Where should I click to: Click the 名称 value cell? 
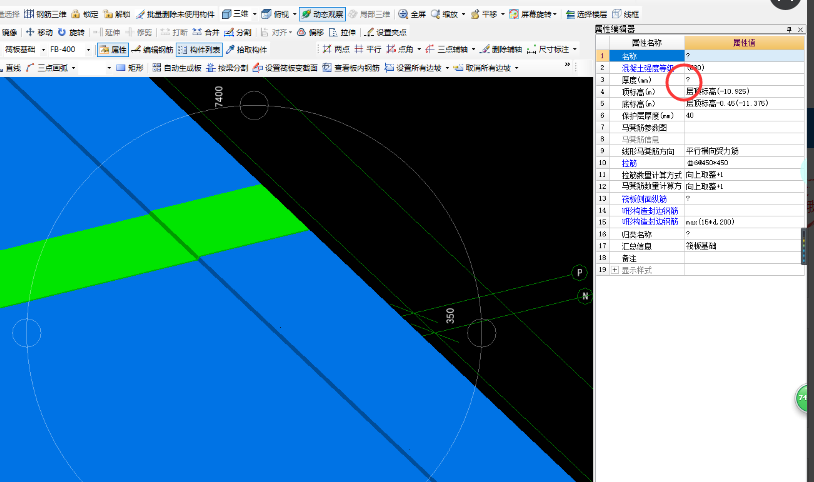tap(744, 56)
